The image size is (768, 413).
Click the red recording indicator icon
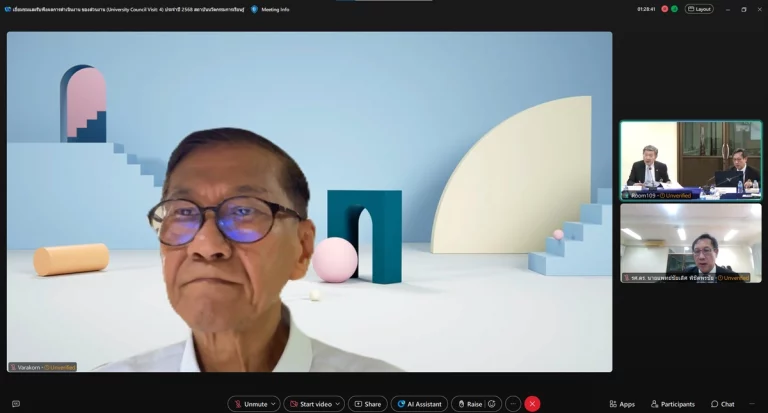pyautogui.click(x=665, y=9)
